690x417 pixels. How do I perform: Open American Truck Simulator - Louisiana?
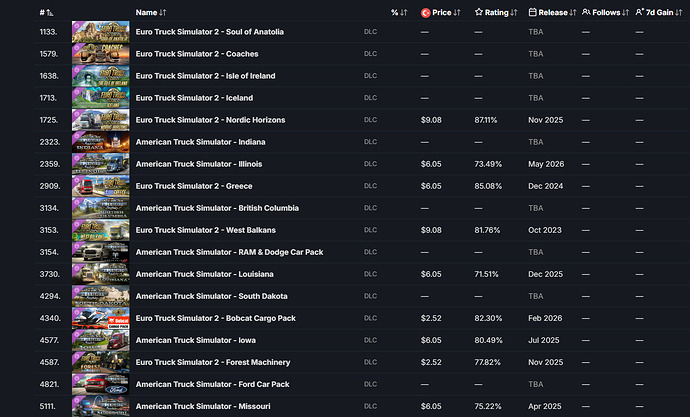click(205, 274)
